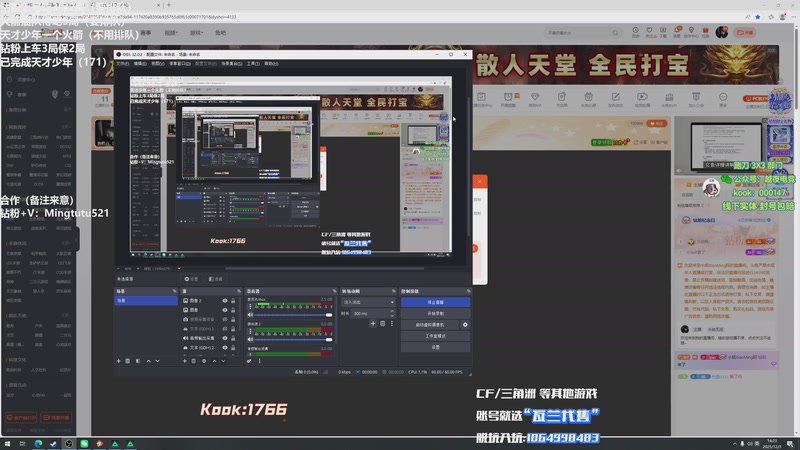Move scene up with arrow icon
Screen dimensions: 800x450
(x=148, y=361)
